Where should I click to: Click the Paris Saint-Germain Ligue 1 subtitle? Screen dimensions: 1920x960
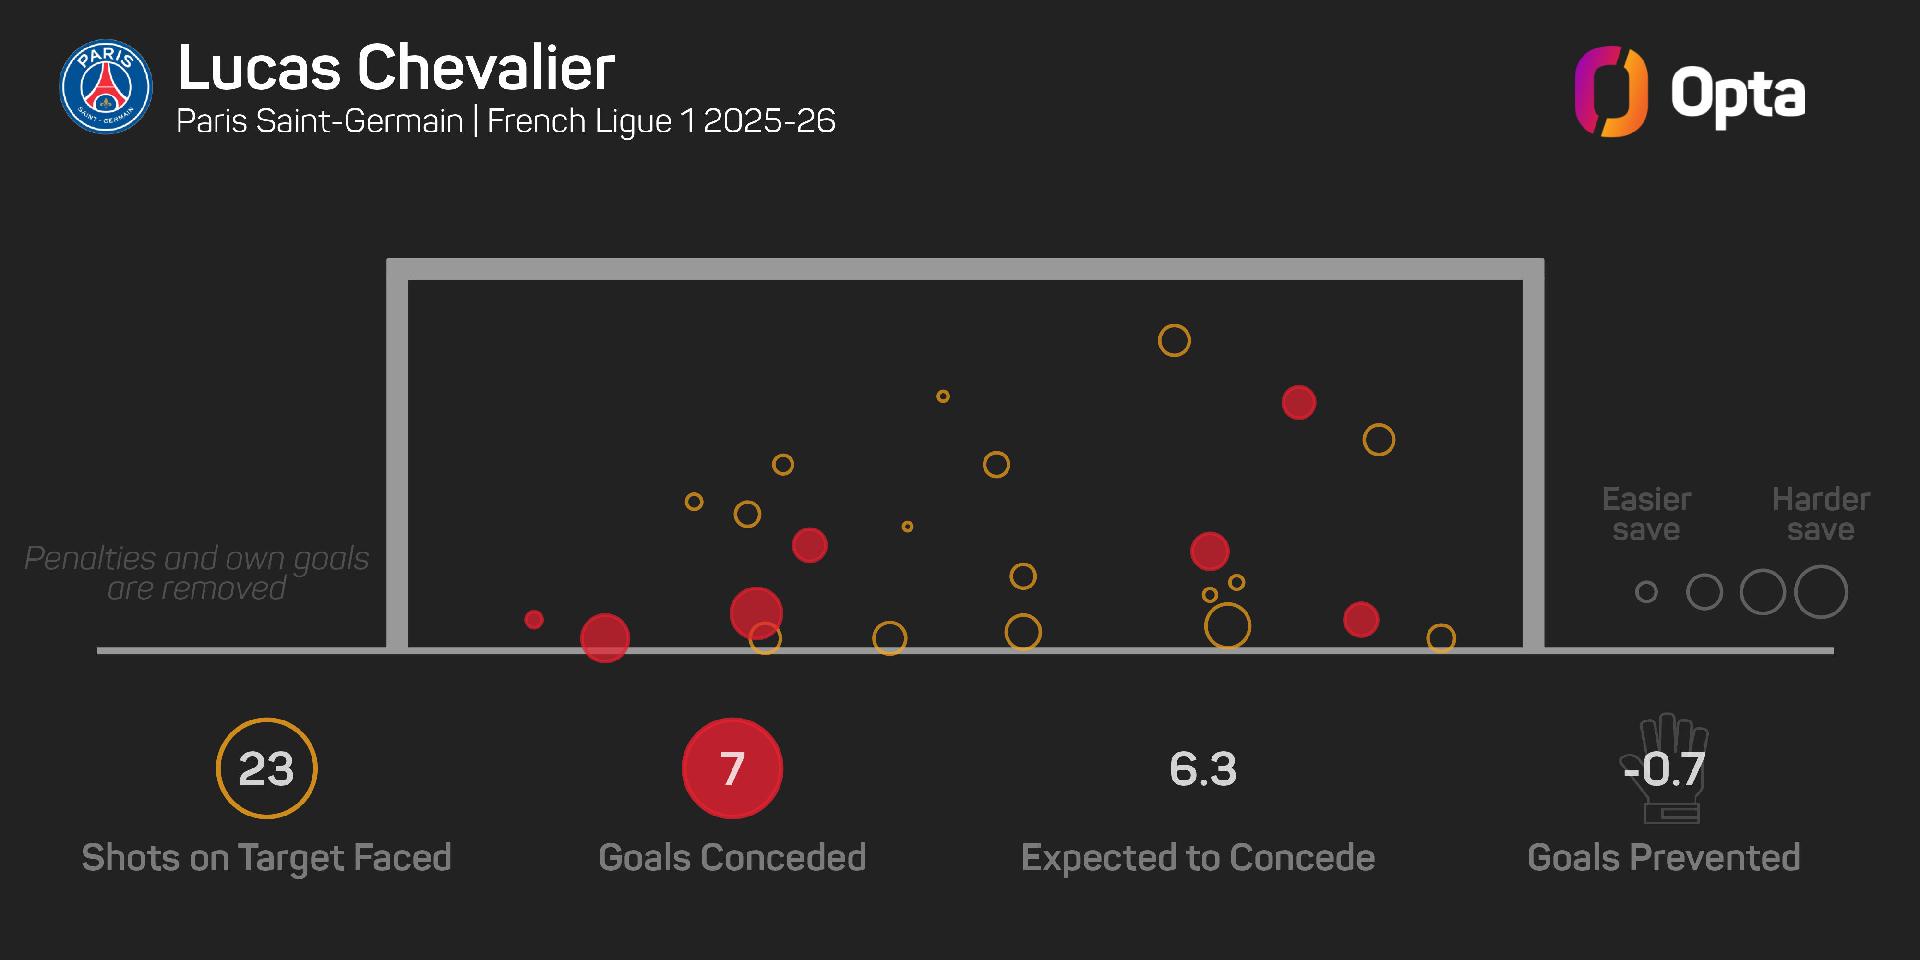point(506,121)
